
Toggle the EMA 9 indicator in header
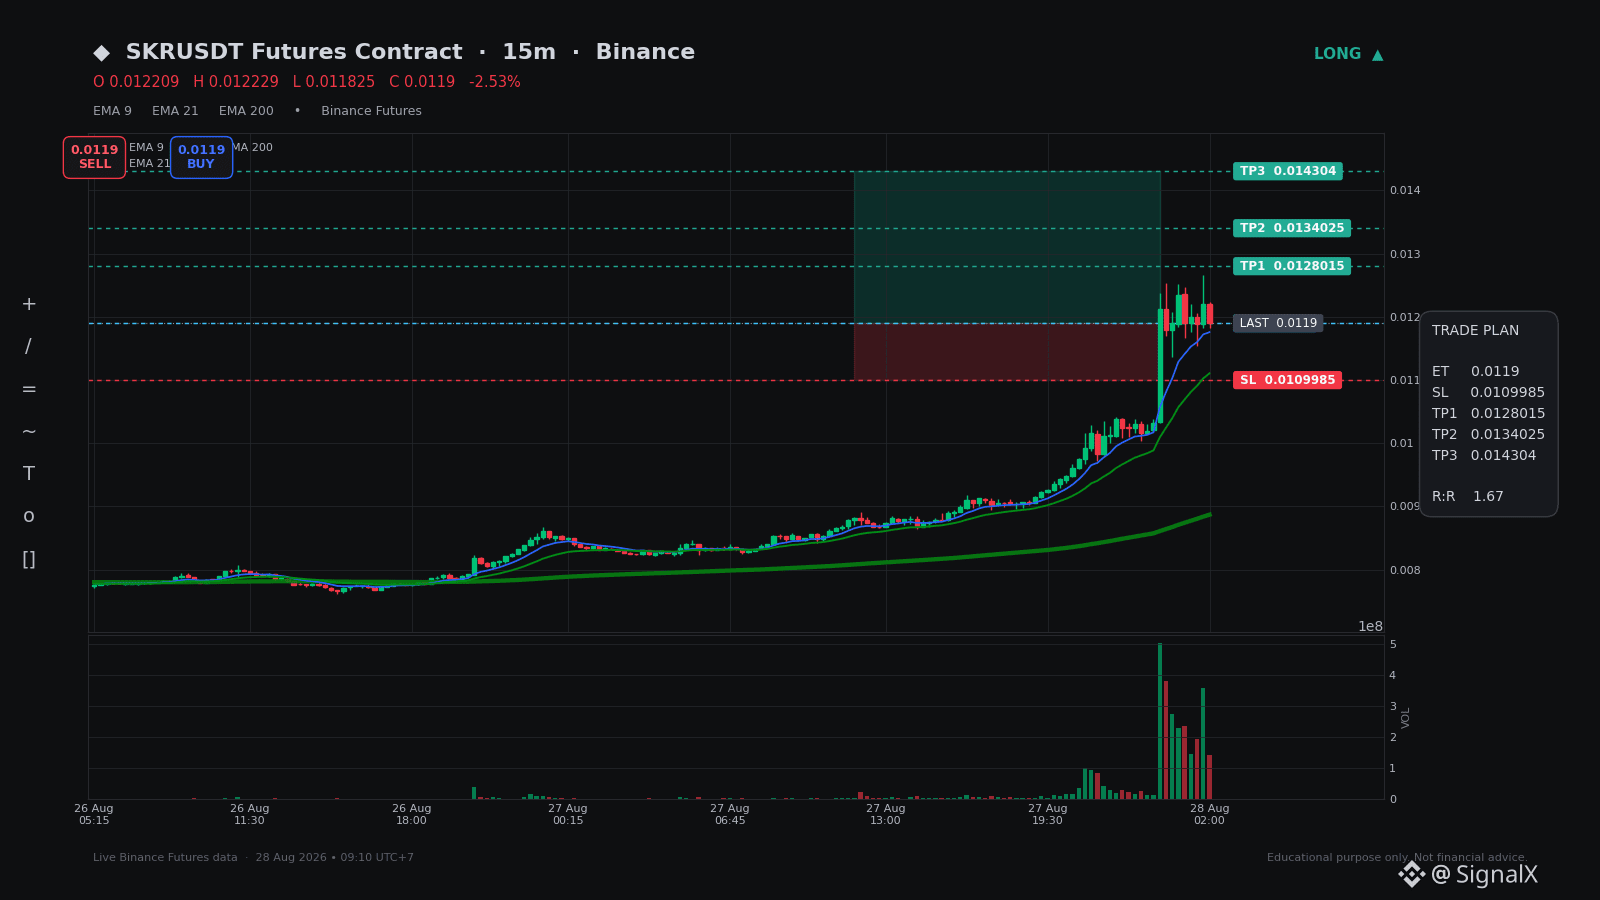112,111
